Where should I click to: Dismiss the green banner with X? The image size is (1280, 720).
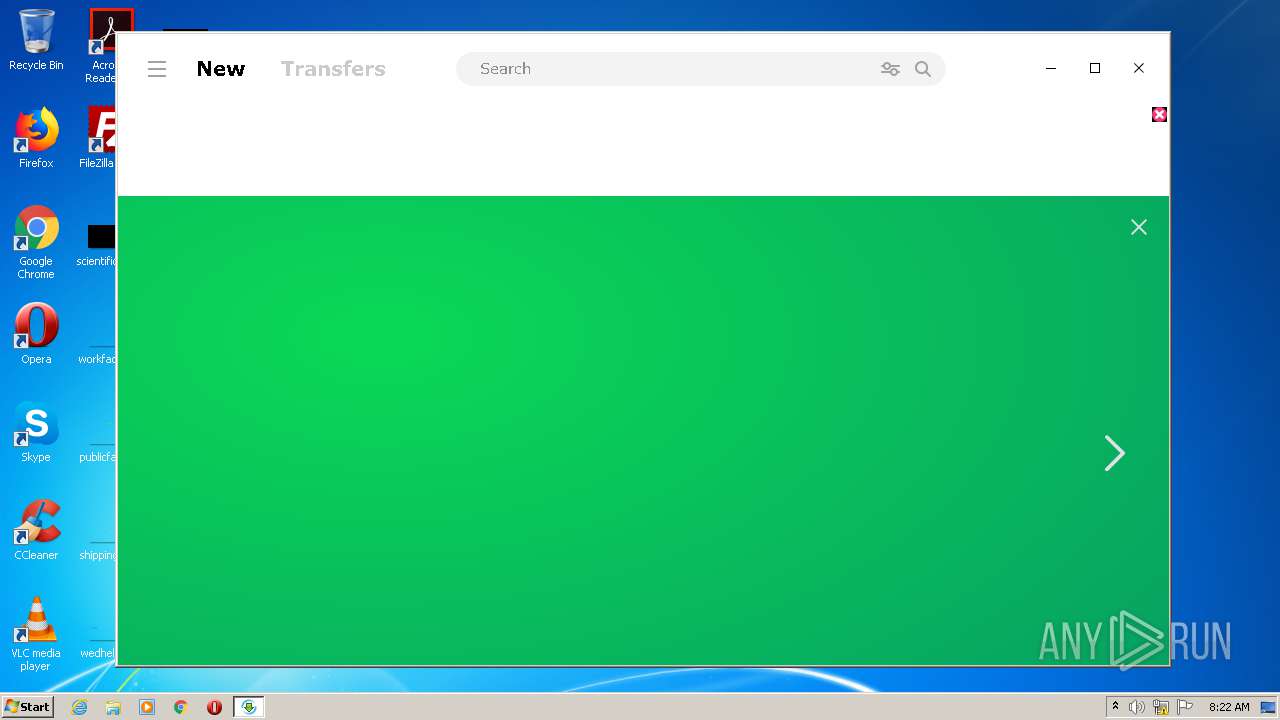(x=1139, y=227)
